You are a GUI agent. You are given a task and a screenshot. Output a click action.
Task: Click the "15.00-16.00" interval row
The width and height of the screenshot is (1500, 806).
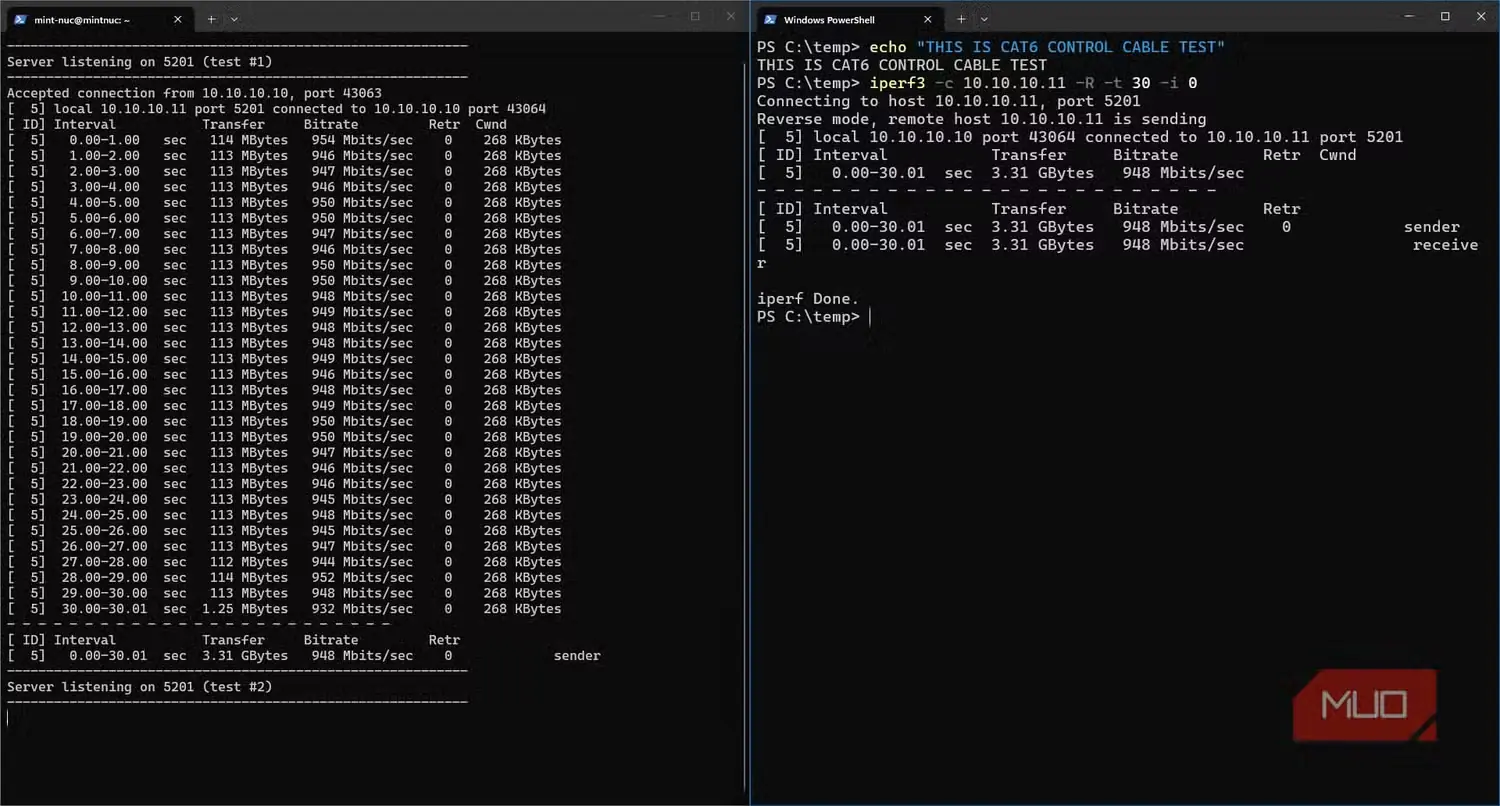284,374
